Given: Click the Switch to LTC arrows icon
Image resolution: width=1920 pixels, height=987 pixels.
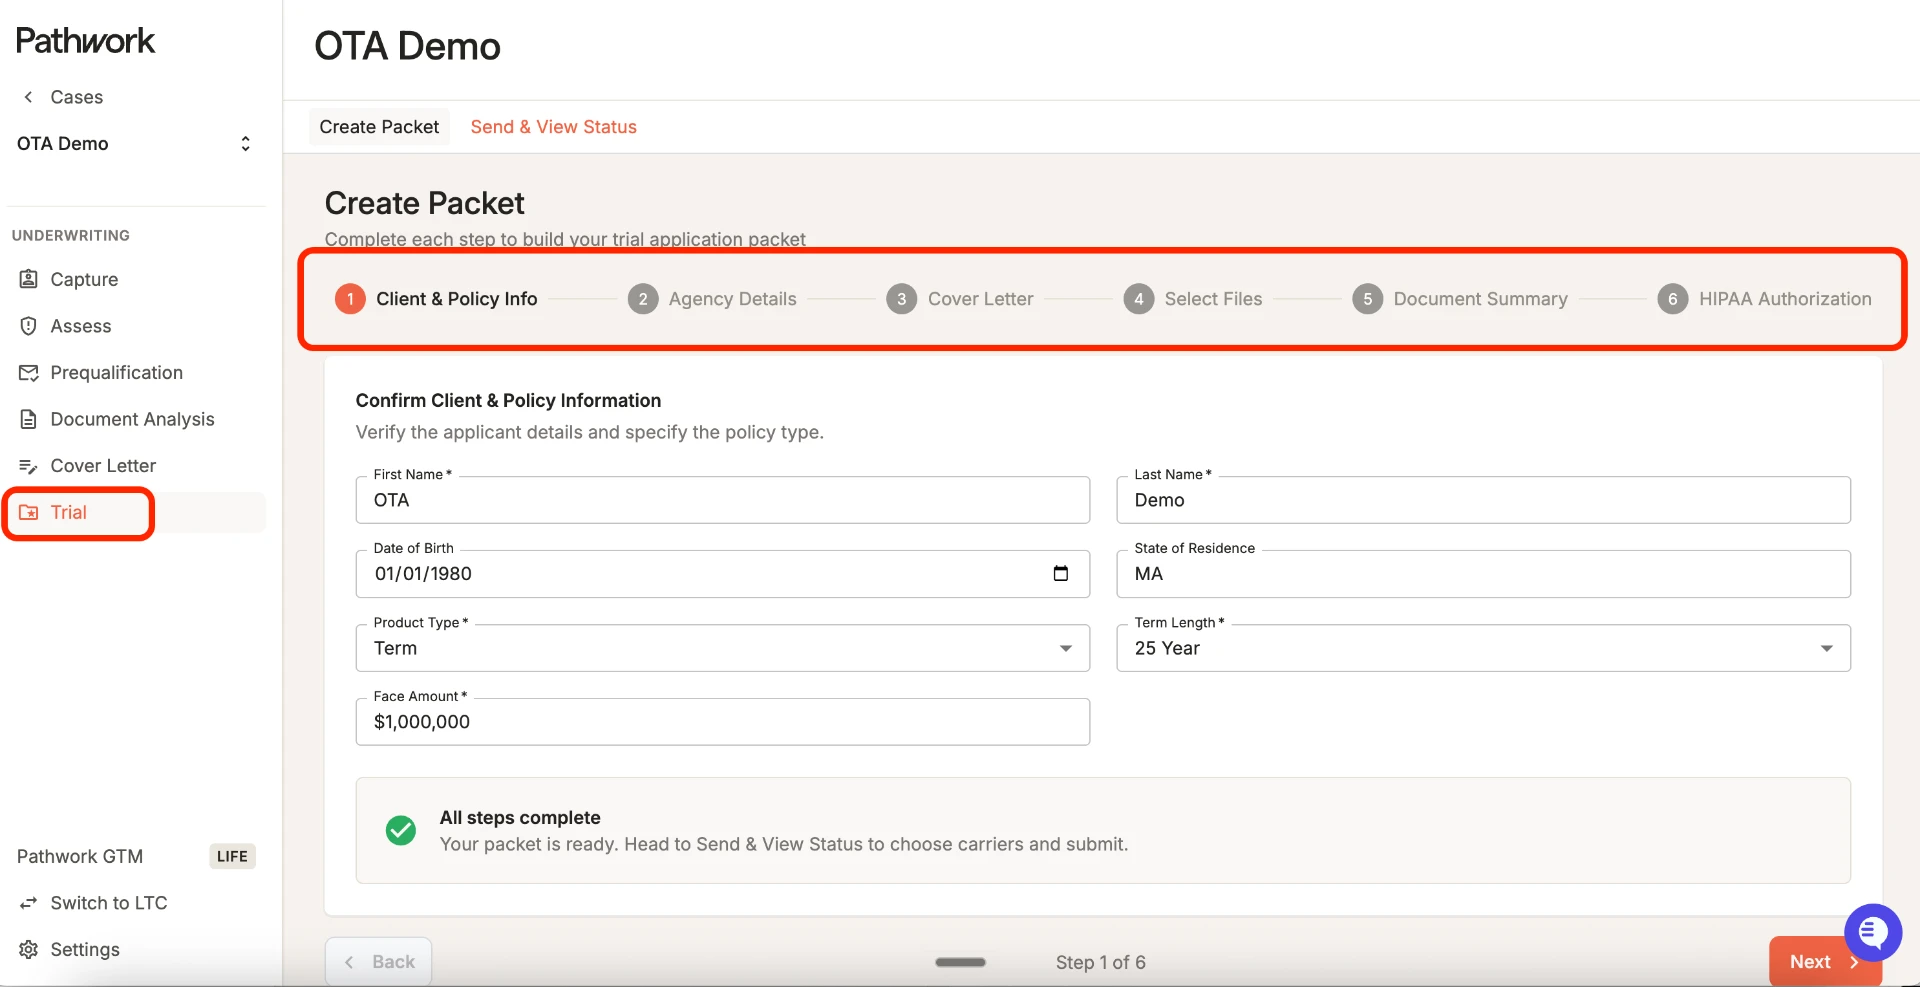Looking at the screenshot, I should point(29,903).
